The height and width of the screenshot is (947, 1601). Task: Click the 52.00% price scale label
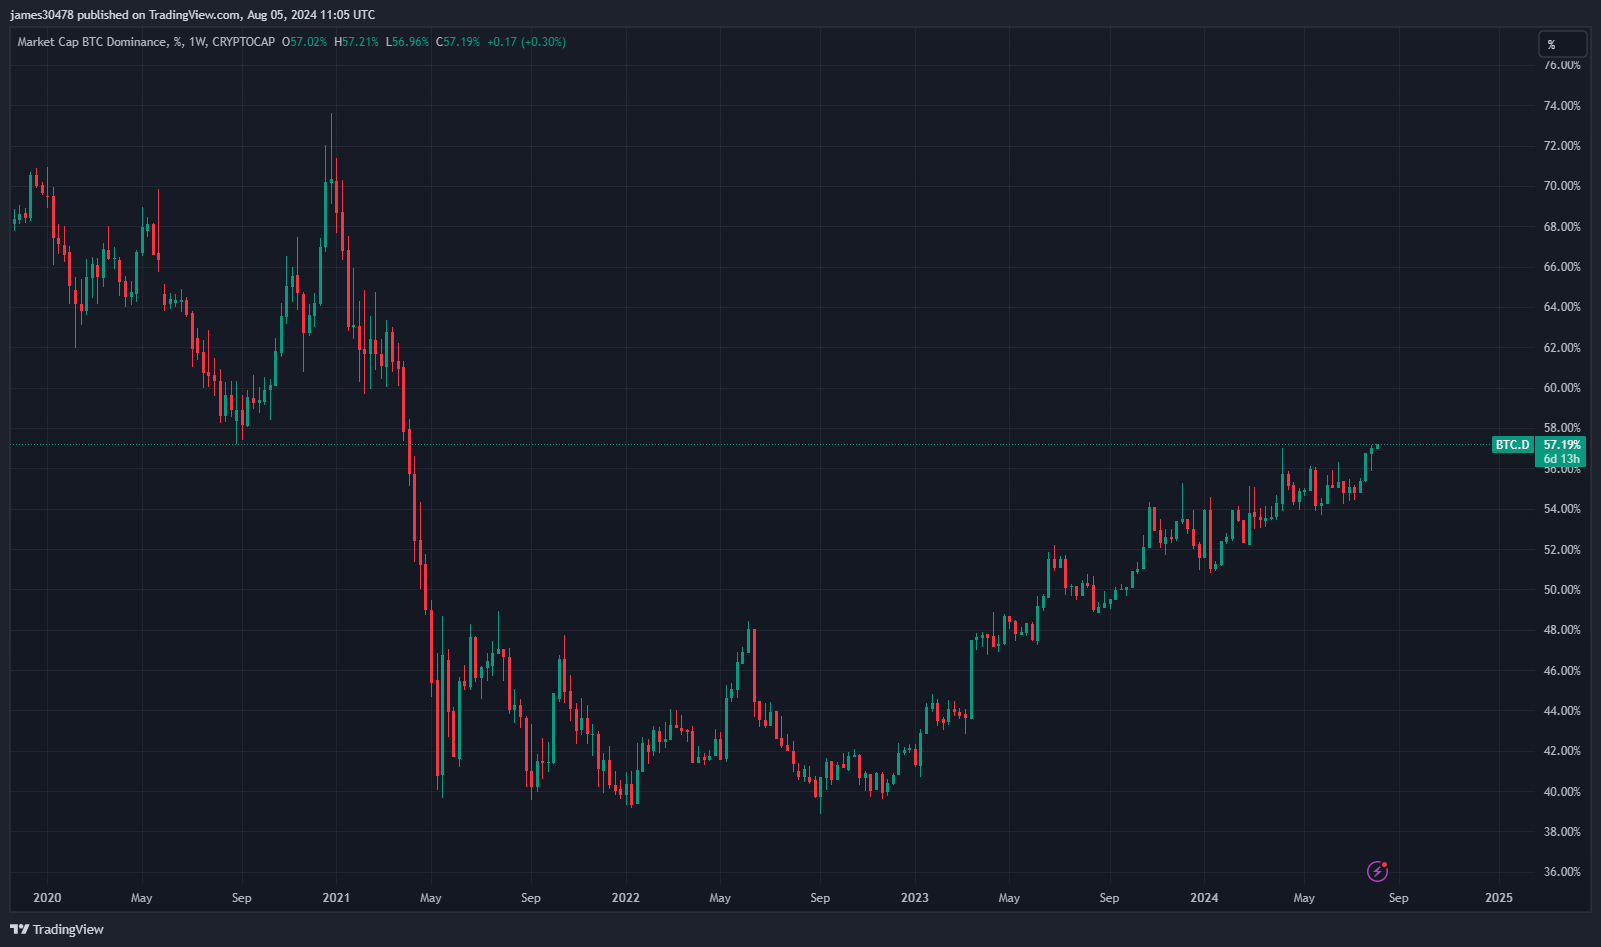[x=1562, y=550]
